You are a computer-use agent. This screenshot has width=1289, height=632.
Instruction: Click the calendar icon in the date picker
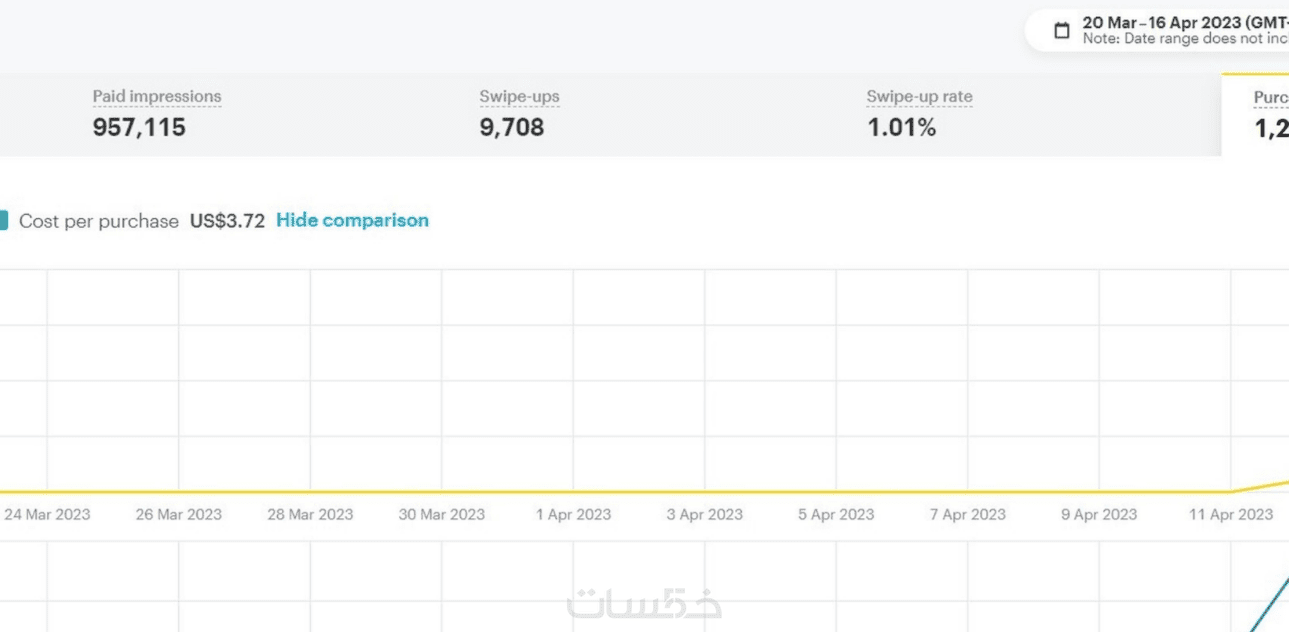click(1062, 31)
